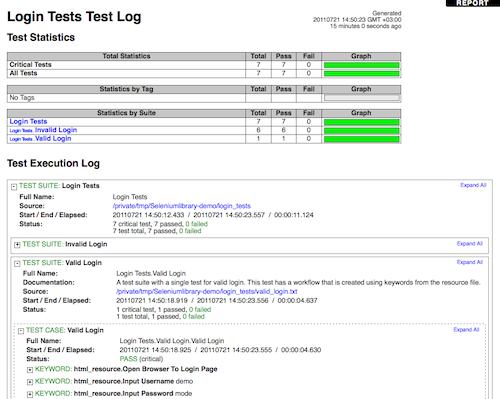Open the login_tests source path link

[x=182, y=206]
